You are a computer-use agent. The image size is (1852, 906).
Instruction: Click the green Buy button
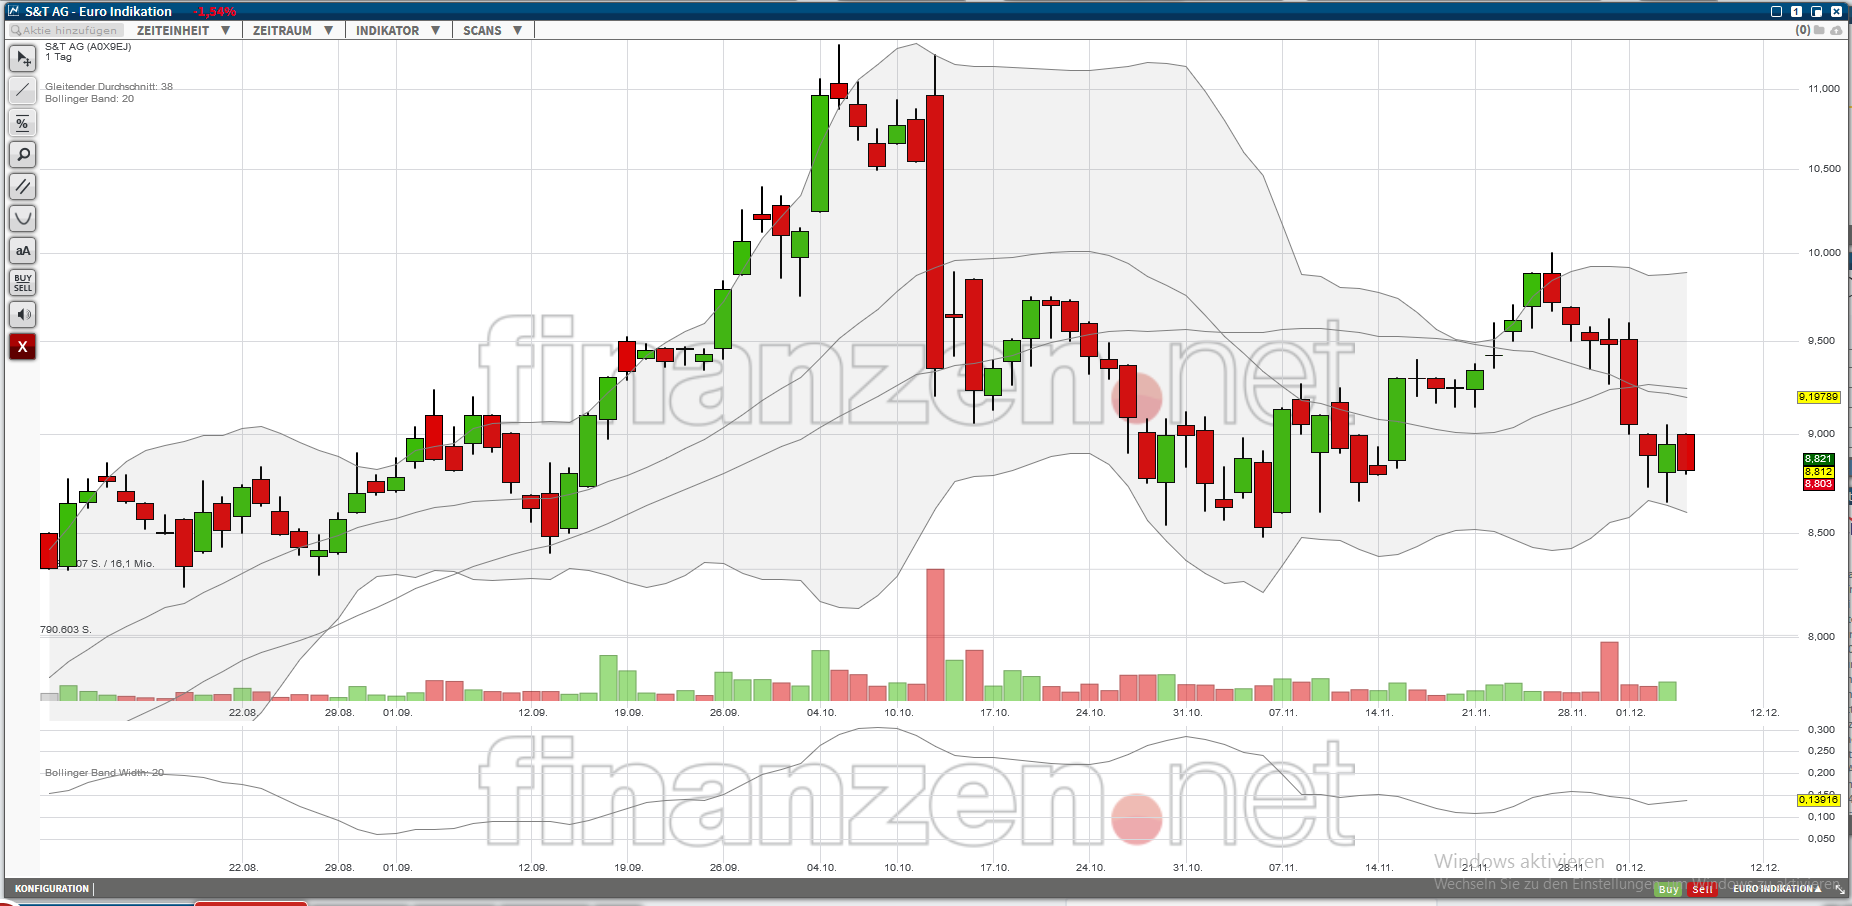(x=1669, y=888)
